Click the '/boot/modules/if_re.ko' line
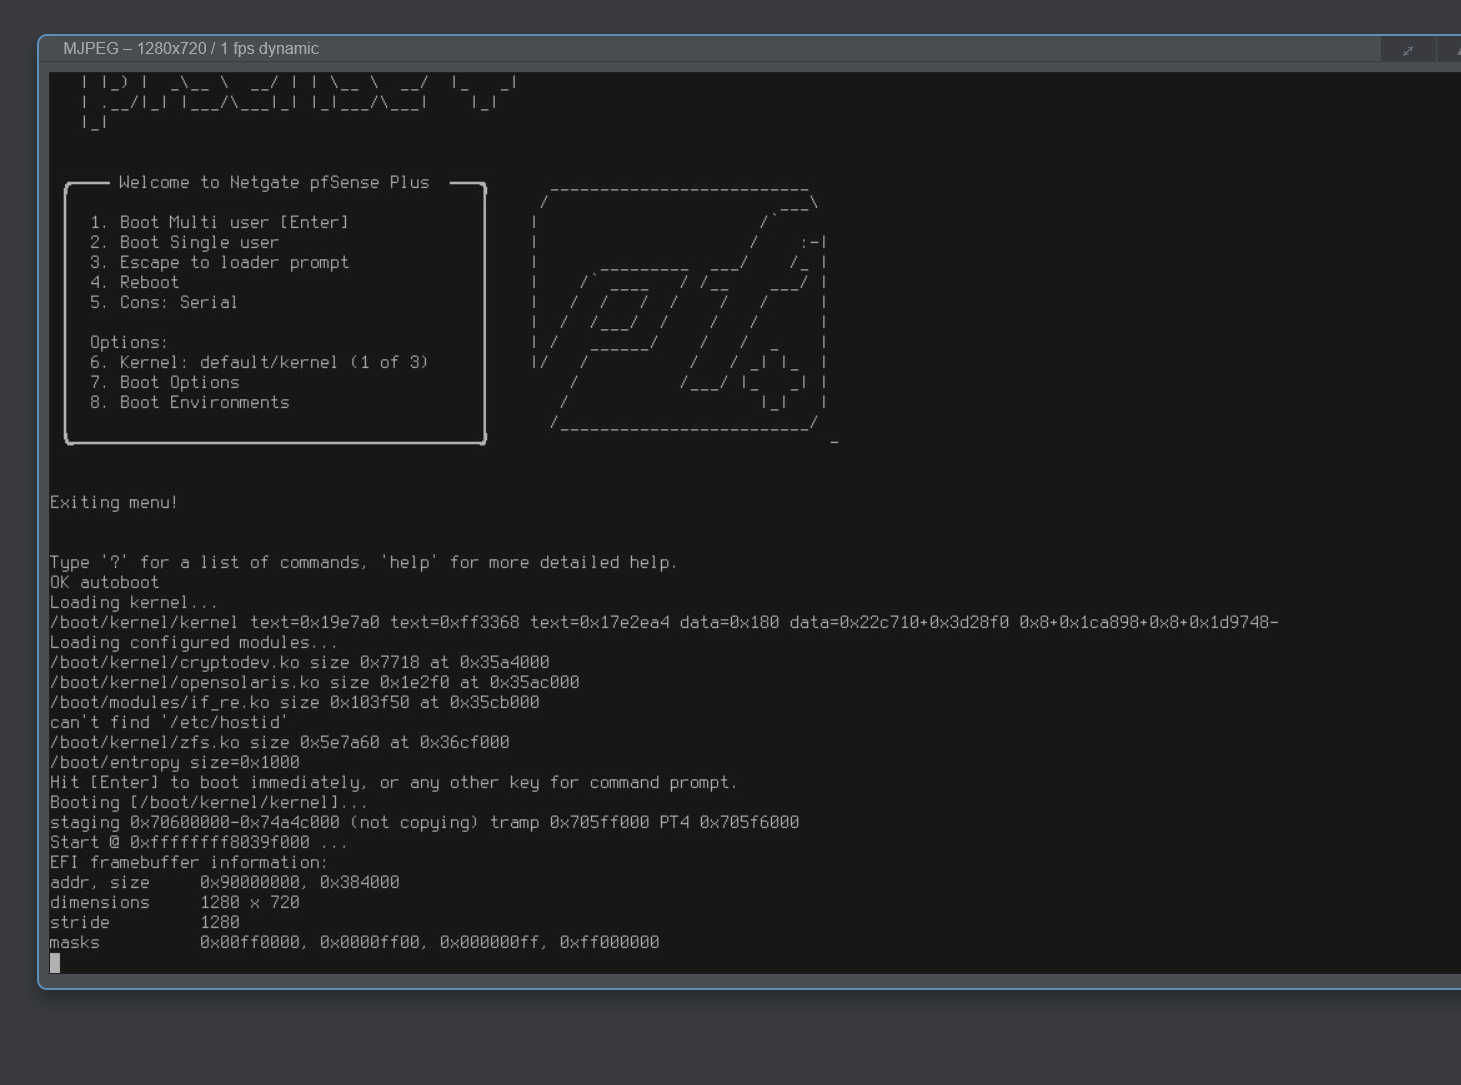The width and height of the screenshot is (1461, 1085). [294, 702]
